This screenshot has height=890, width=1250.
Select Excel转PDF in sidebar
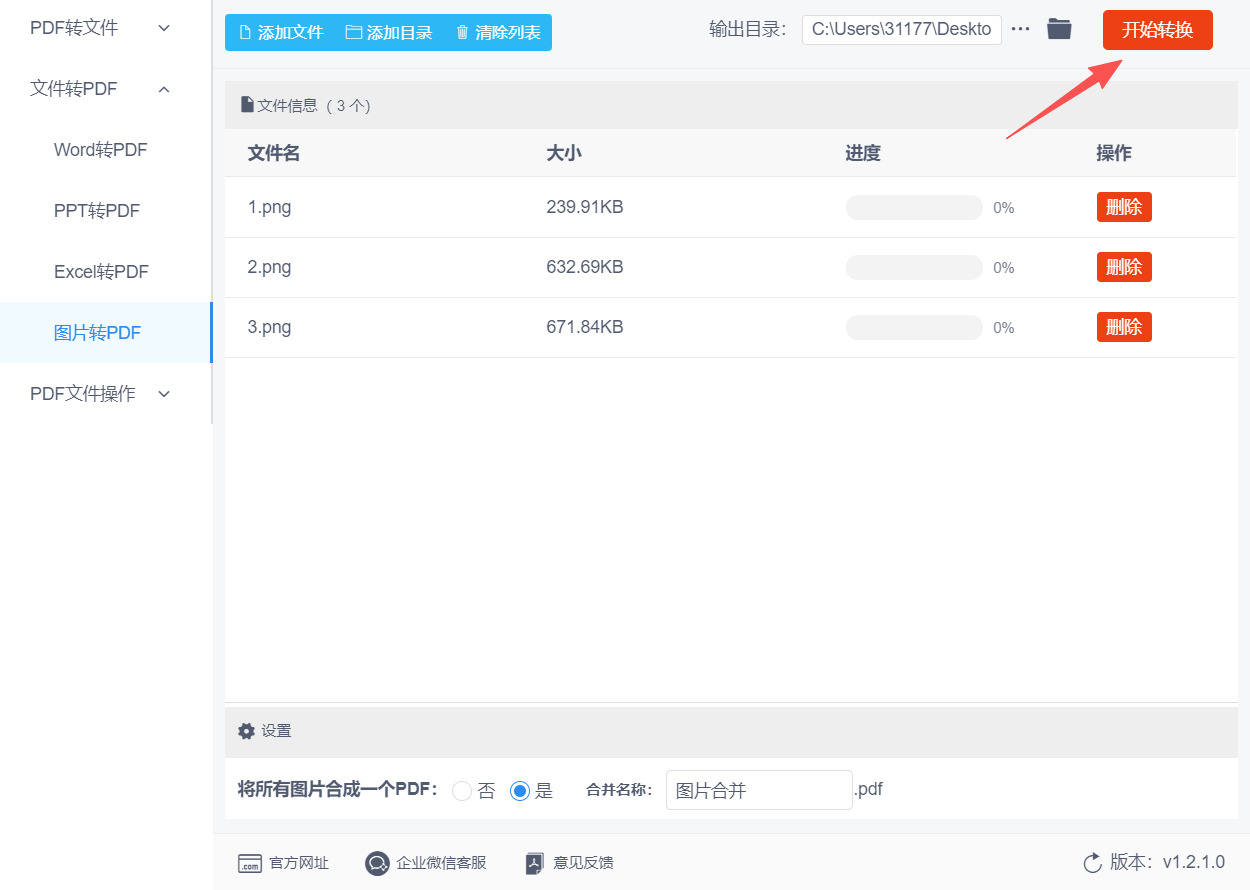tap(101, 272)
